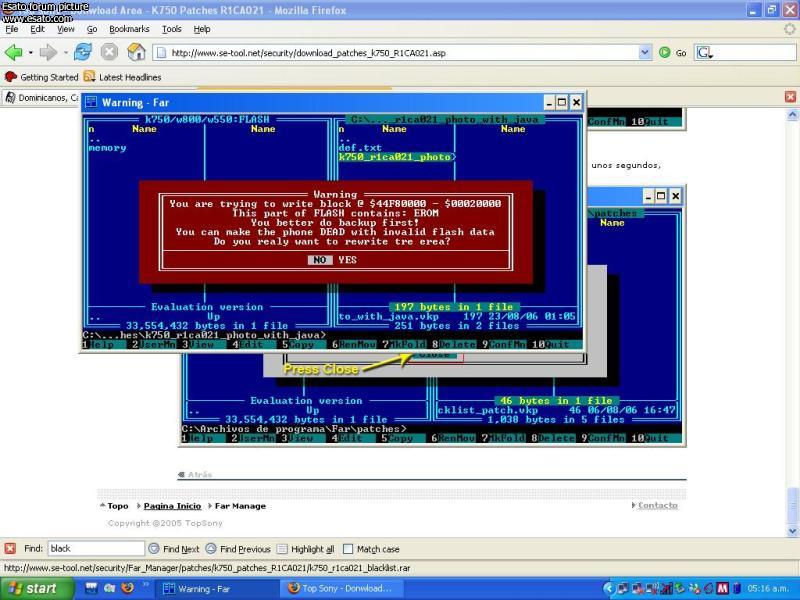Expand hidden system tray icons arrow
Screen dimensions: 800x600
coord(608,588)
